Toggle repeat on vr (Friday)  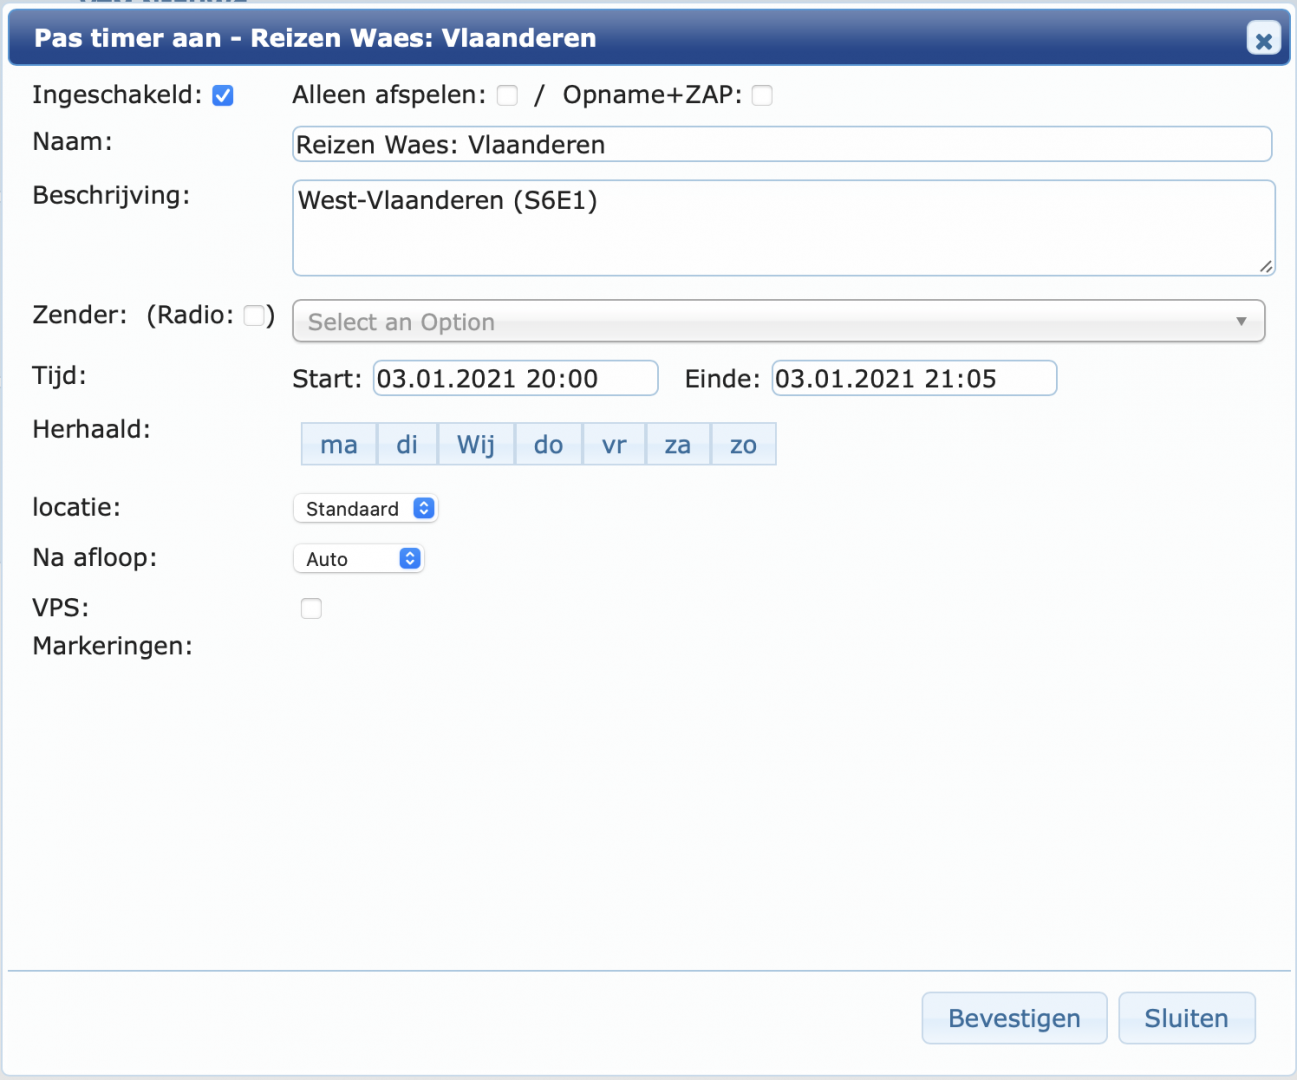[614, 444]
